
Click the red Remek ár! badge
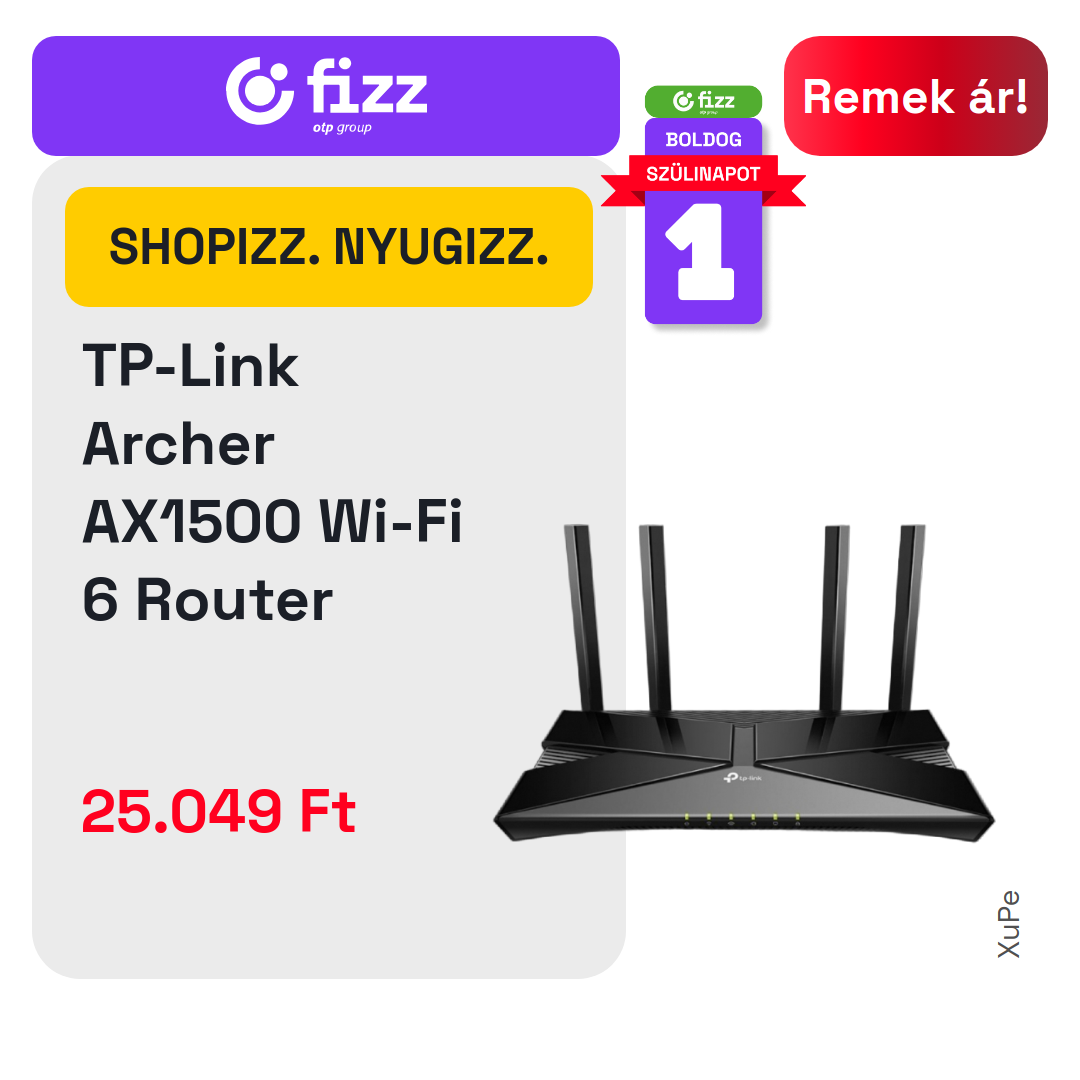click(x=915, y=96)
